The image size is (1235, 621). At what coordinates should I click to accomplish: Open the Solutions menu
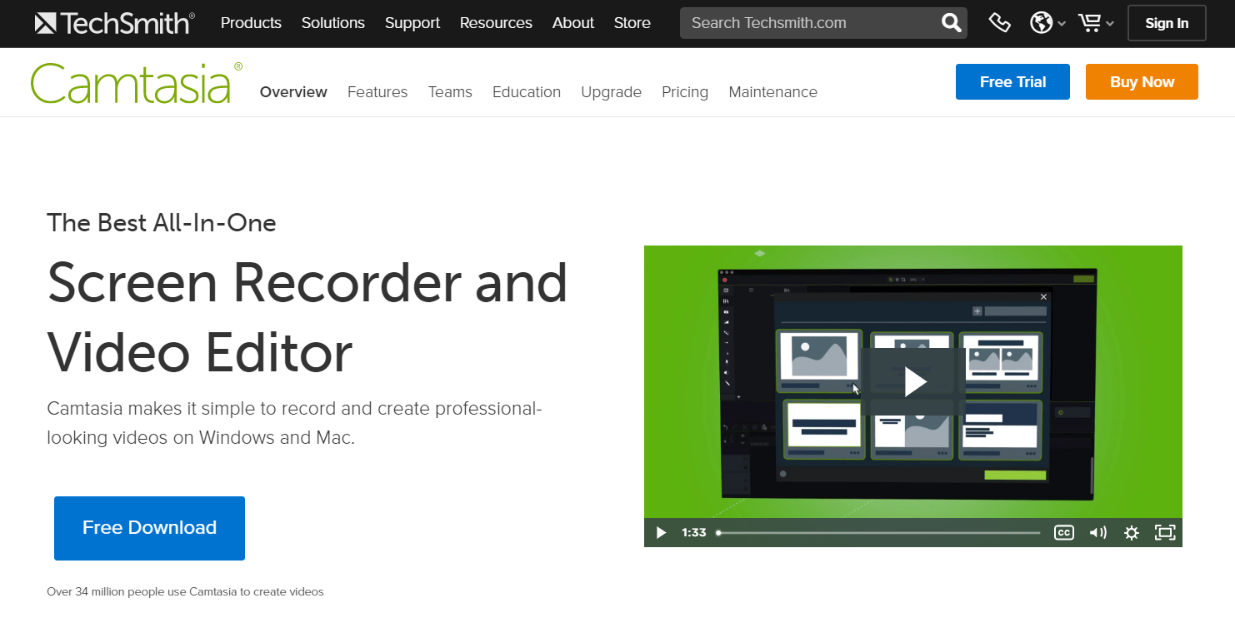[333, 23]
